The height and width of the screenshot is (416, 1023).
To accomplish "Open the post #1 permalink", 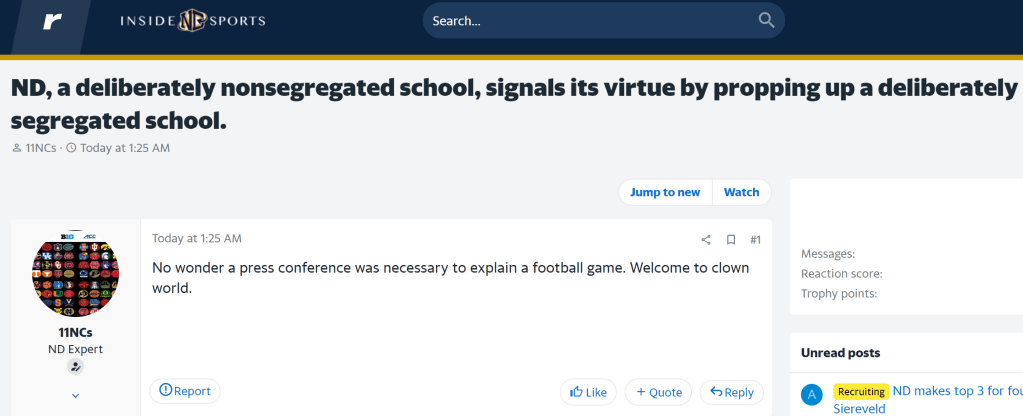I will 755,240.
